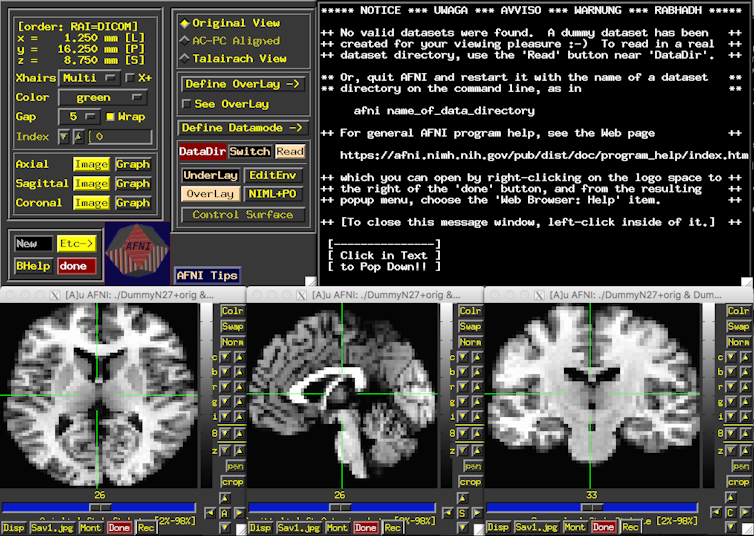The width and height of the screenshot is (754, 536).
Task: Click down arrow below 'S' in sagittal window
Action: pyautogui.click(x=463, y=528)
